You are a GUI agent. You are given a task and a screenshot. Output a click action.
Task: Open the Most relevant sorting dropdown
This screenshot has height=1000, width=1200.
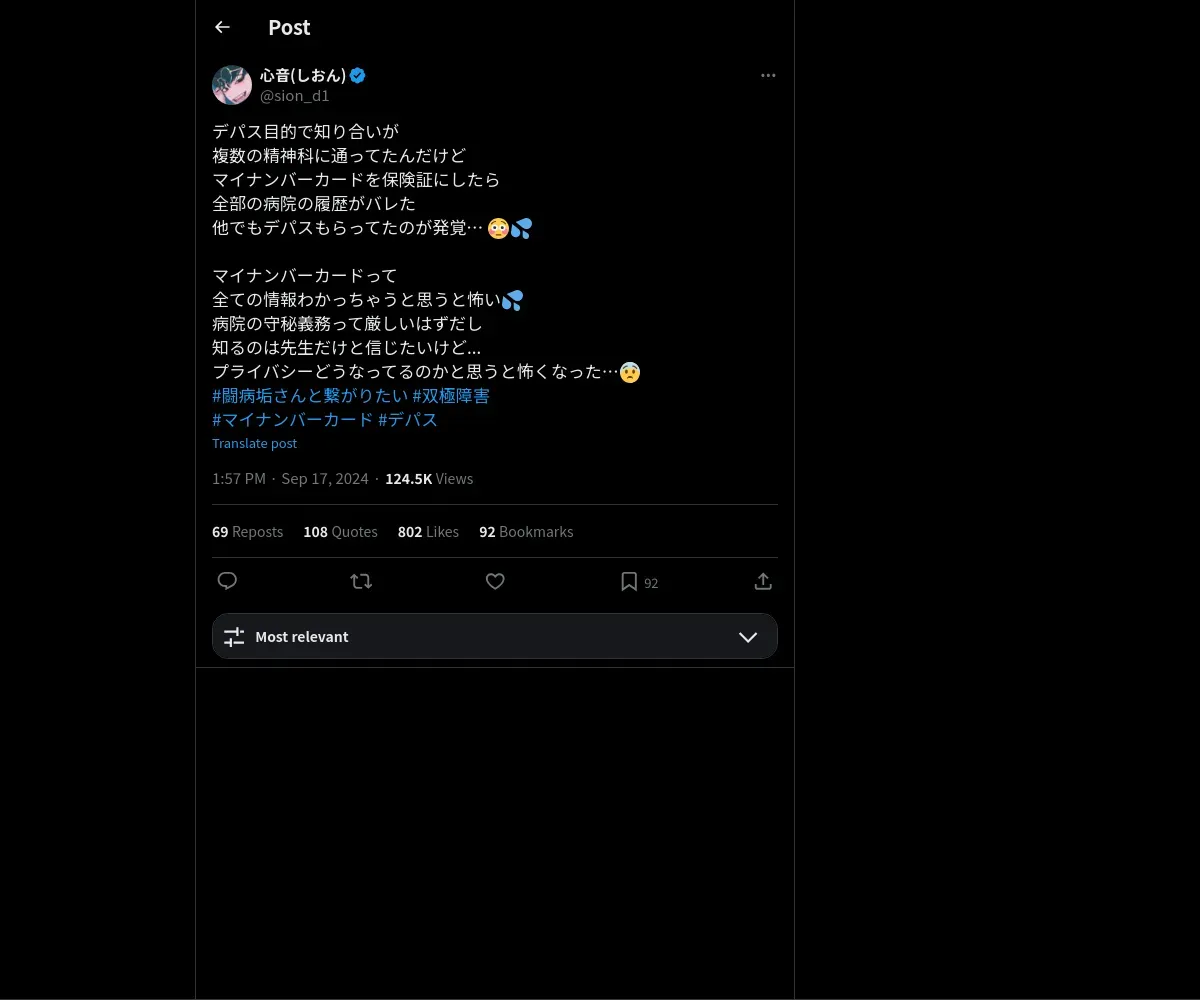pyautogui.click(x=495, y=636)
